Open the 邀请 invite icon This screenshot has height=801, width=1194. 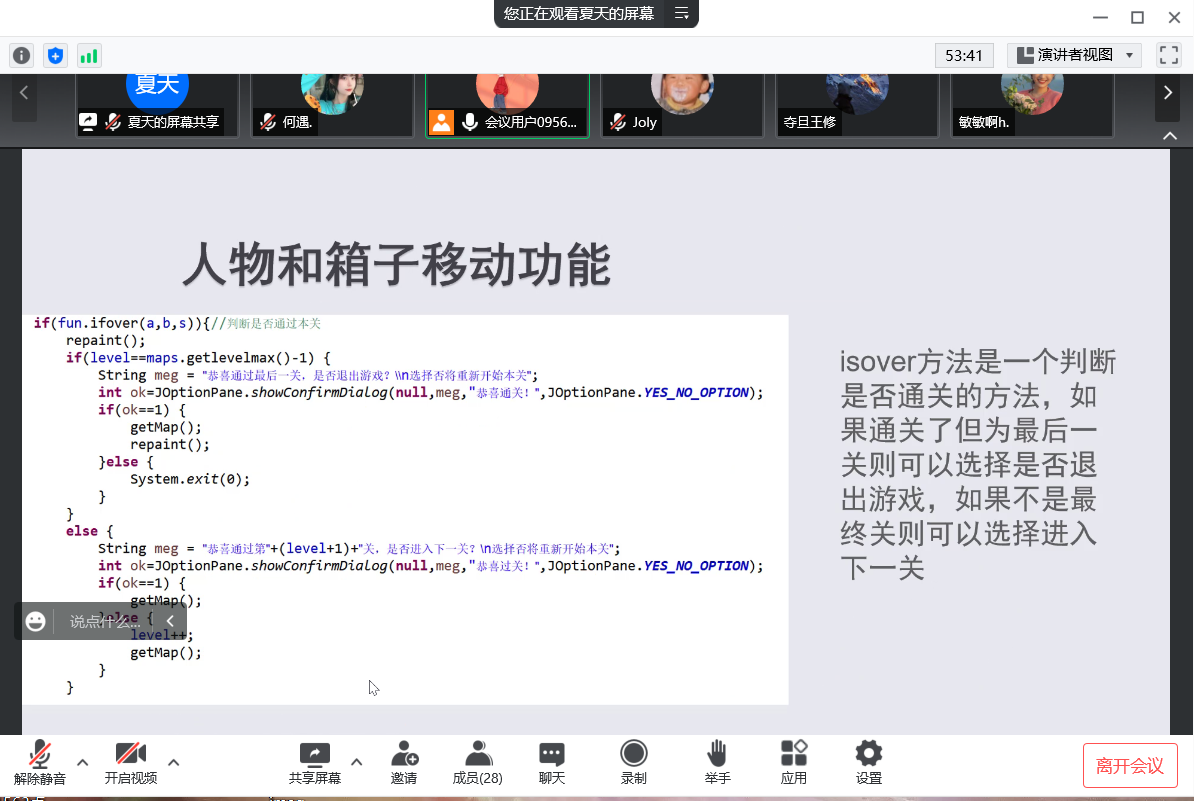pos(404,762)
